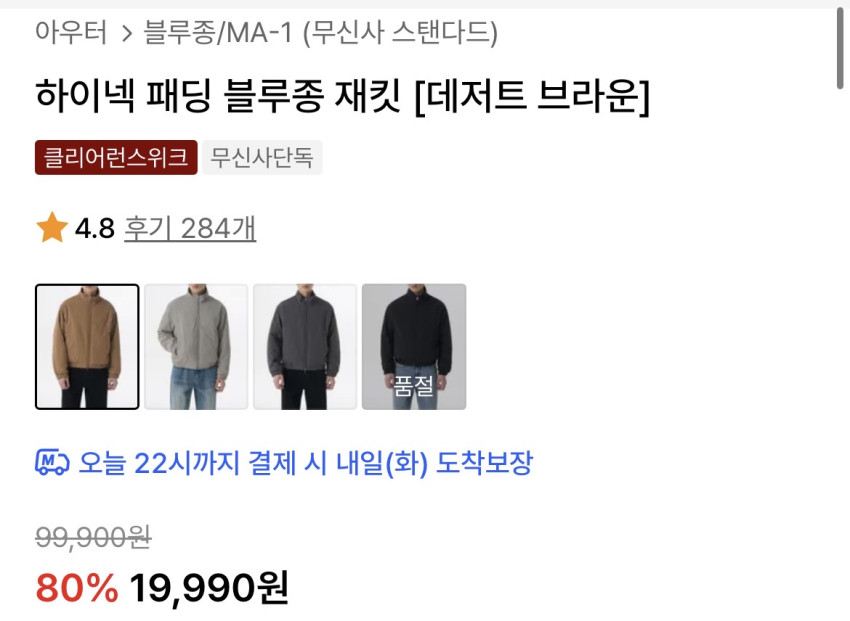Go to the 블루종/MA-1 breadcrumb category

[x=217, y=33]
